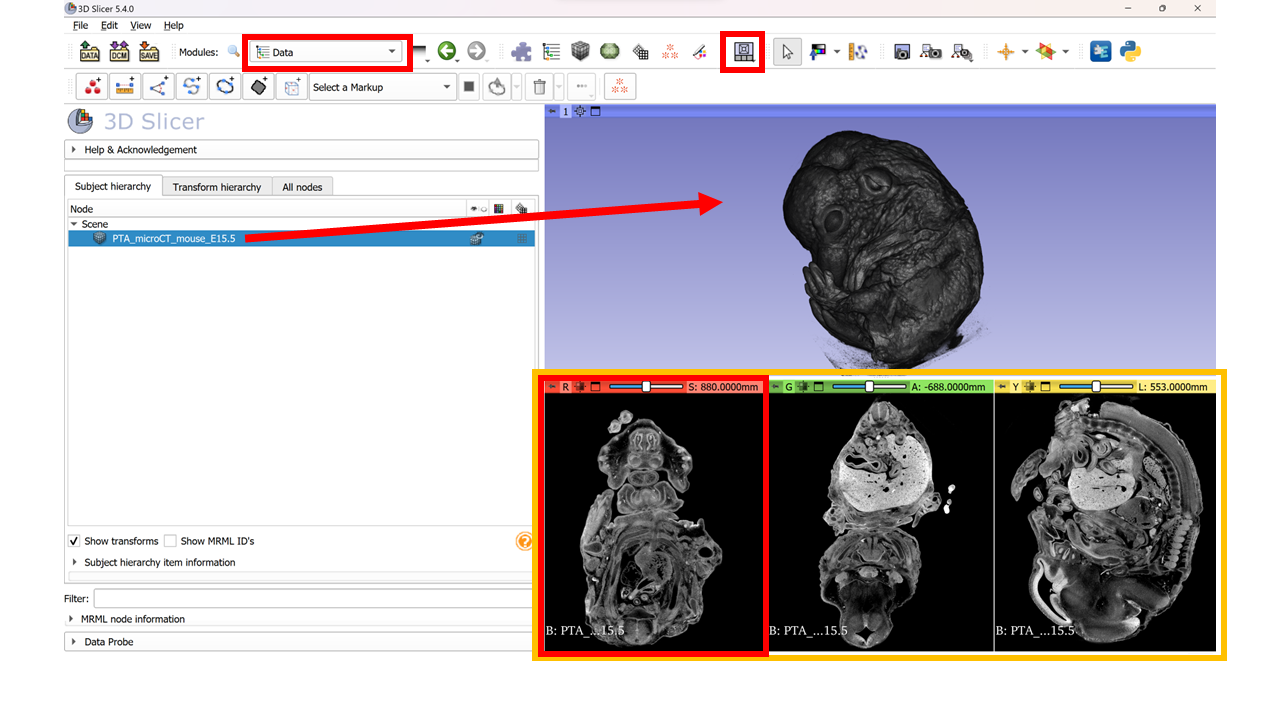The height and width of the screenshot is (720, 1280).
Task: Create a new point list markup
Action: [93, 87]
